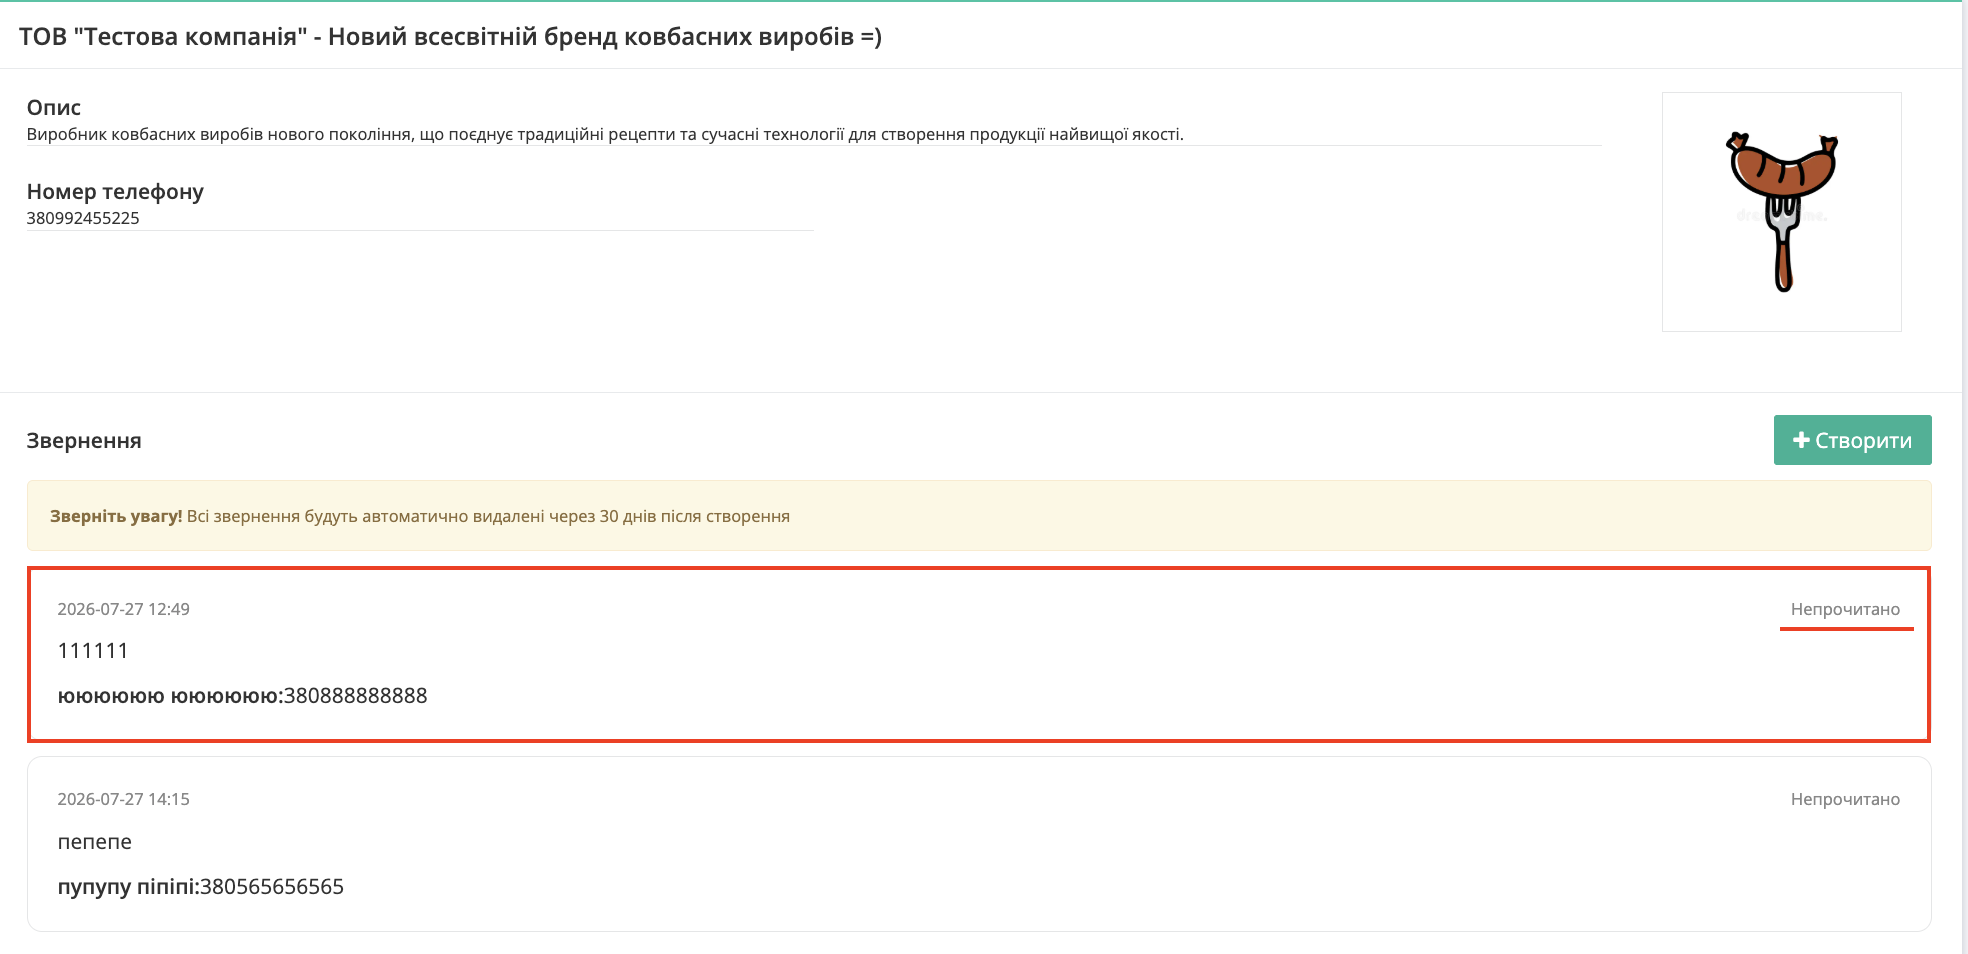Click the 30-day auto-deletion warning banner
The image size is (1968, 954).
(x=979, y=516)
